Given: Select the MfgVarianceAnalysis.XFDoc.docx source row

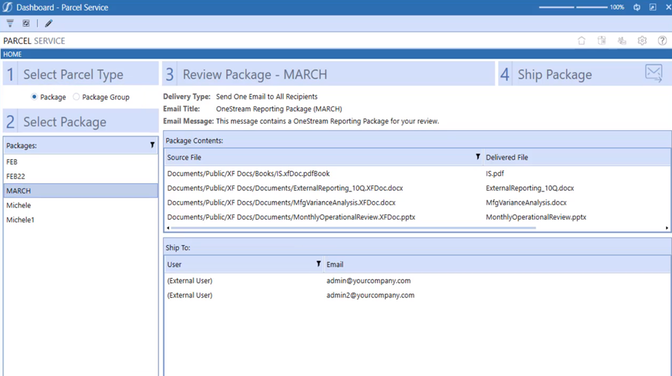Looking at the screenshot, I should pos(281,203).
